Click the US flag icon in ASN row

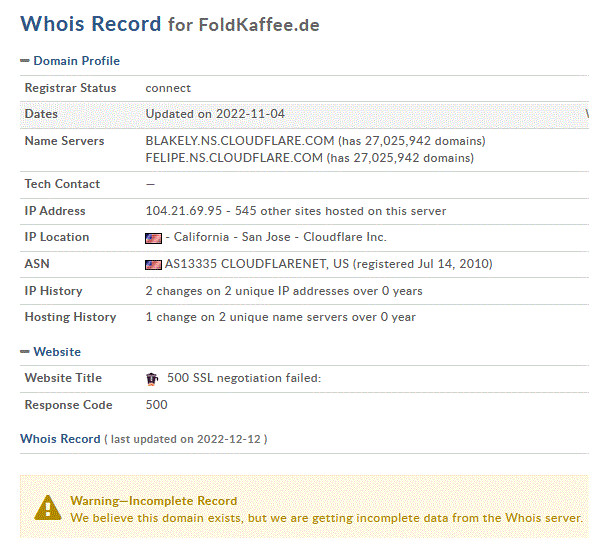[x=153, y=265]
